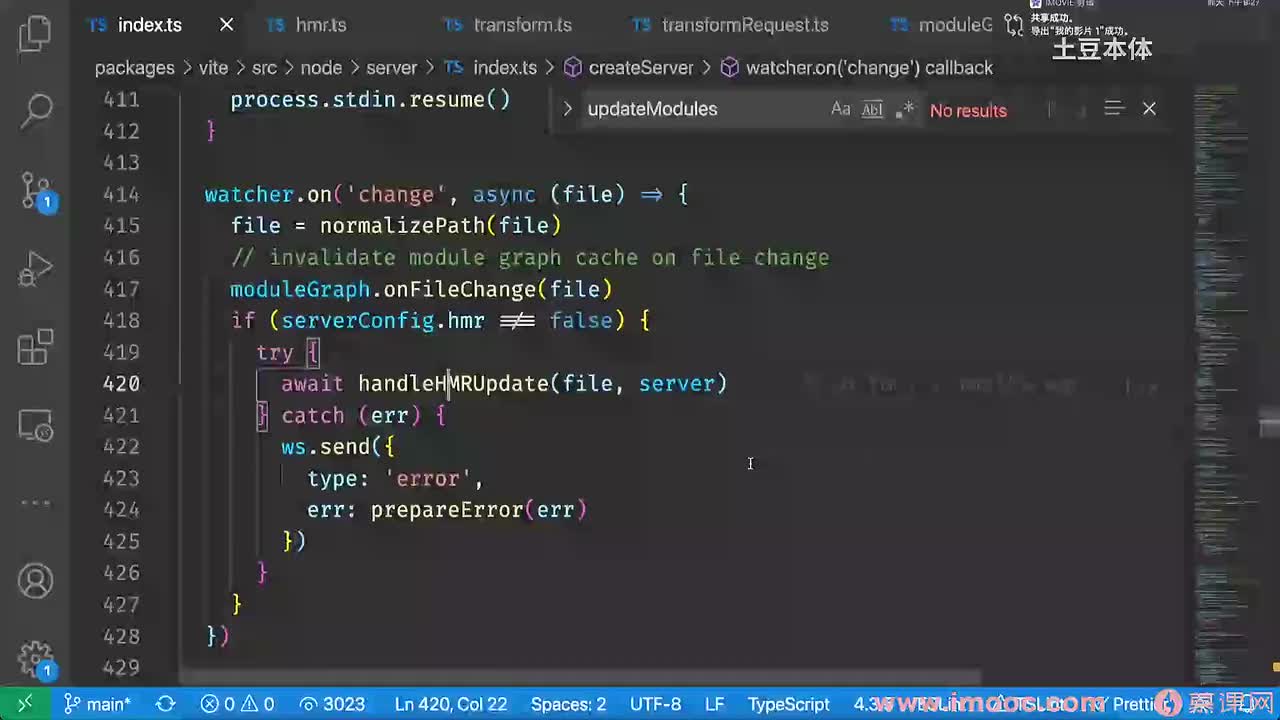The image size is (1280, 720).
Task: Open the Accounts menu
Action: 35,581
